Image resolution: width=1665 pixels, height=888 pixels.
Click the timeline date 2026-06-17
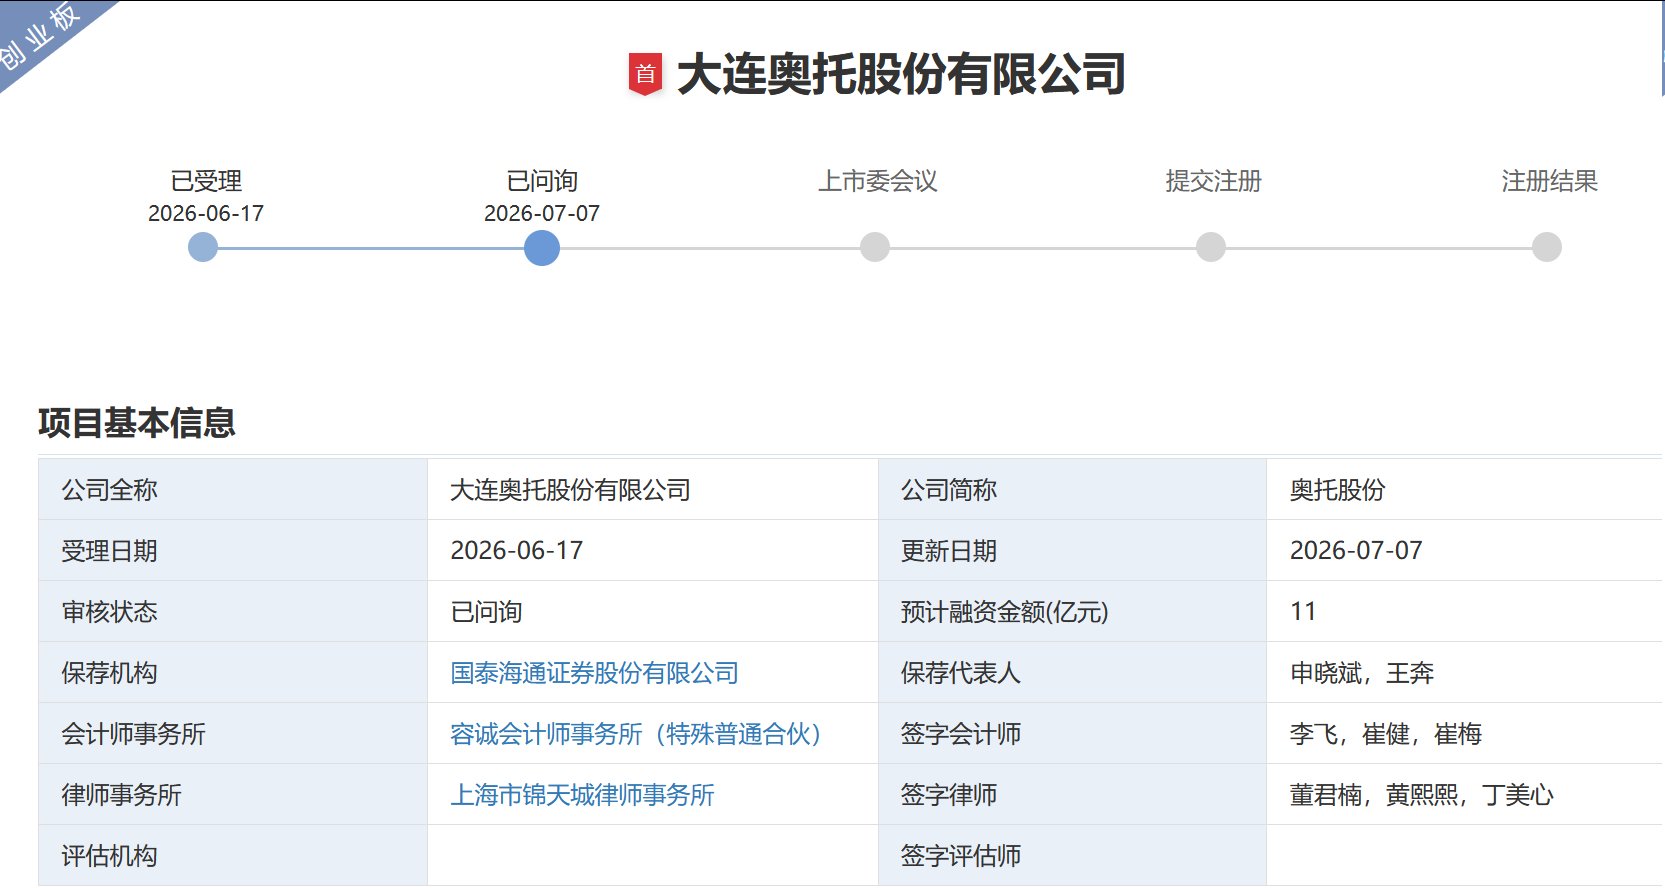(206, 213)
